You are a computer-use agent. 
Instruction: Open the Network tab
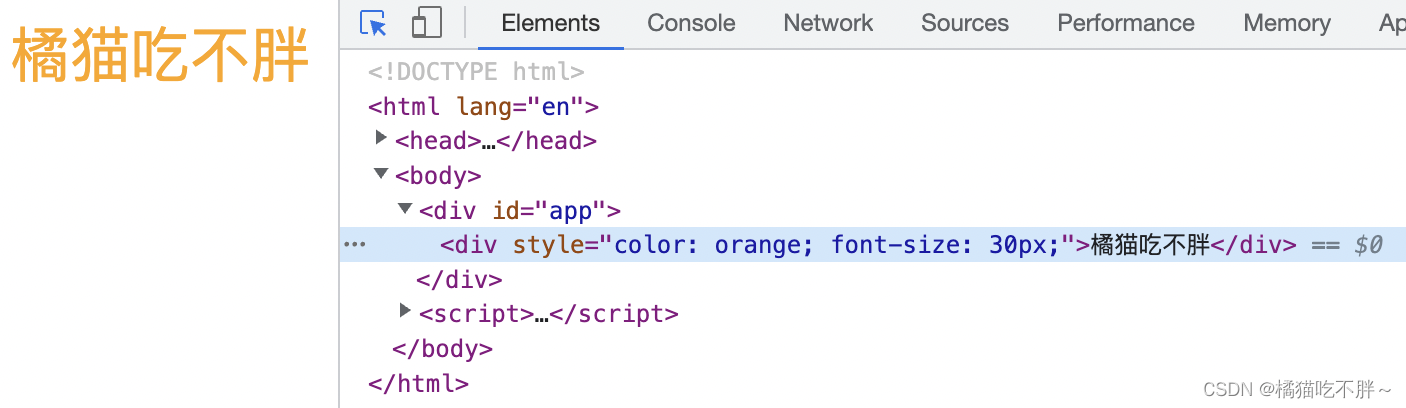(x=828, y=23)
